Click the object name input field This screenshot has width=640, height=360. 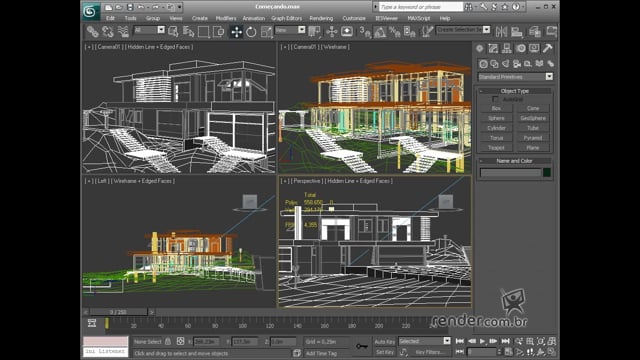tap(510, 173)
